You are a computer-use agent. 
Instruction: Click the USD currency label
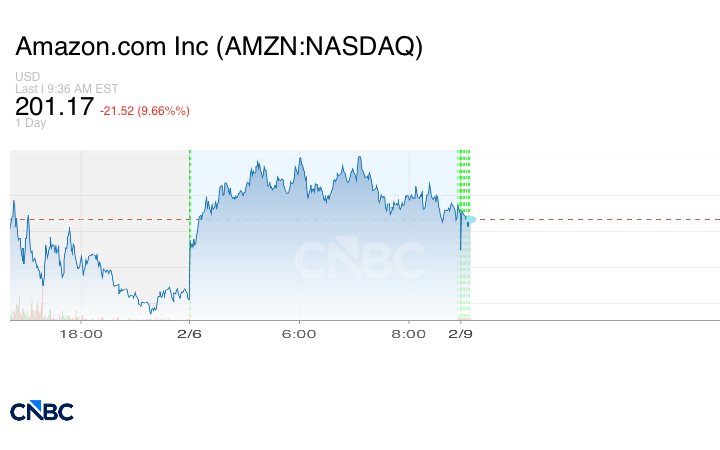tap(28, 77)
